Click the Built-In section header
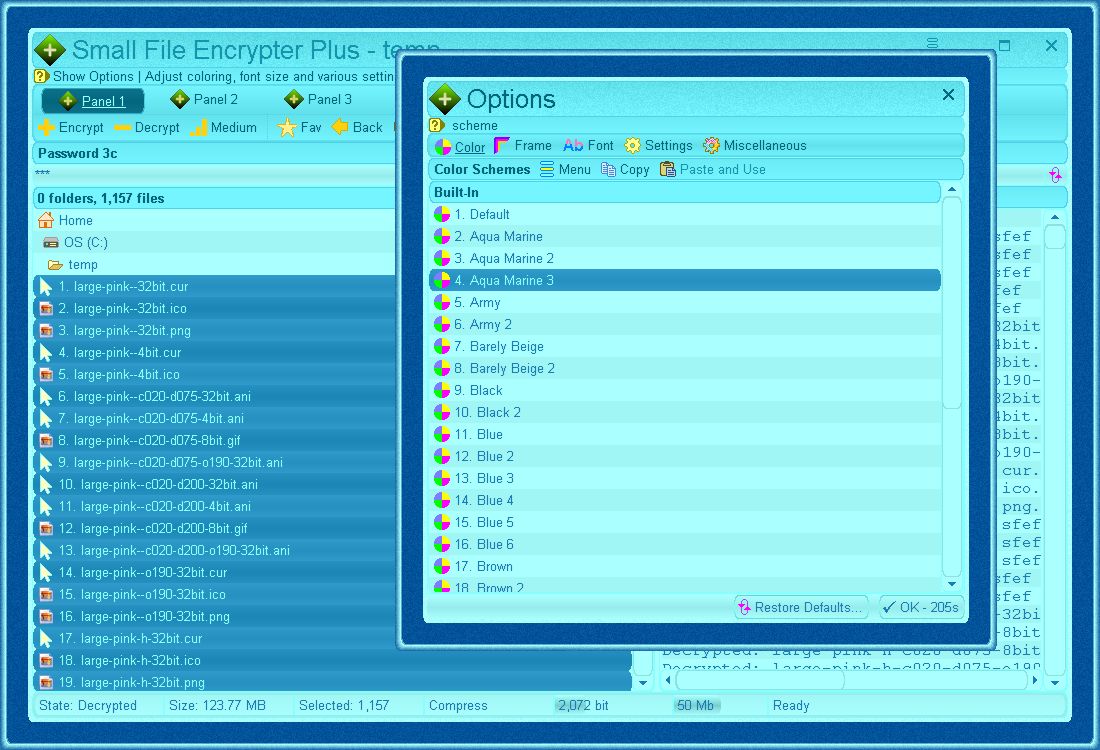 pyautogui.click(x=685, y=192)
